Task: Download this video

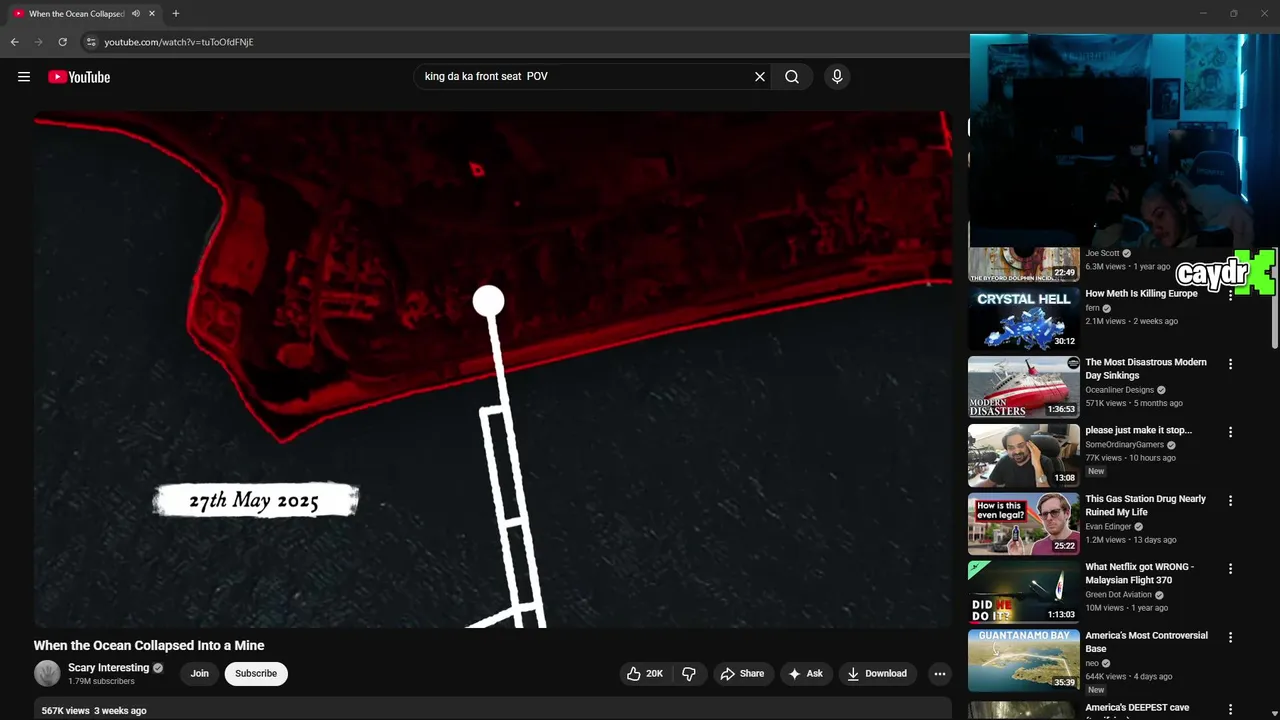Action: 877,674
